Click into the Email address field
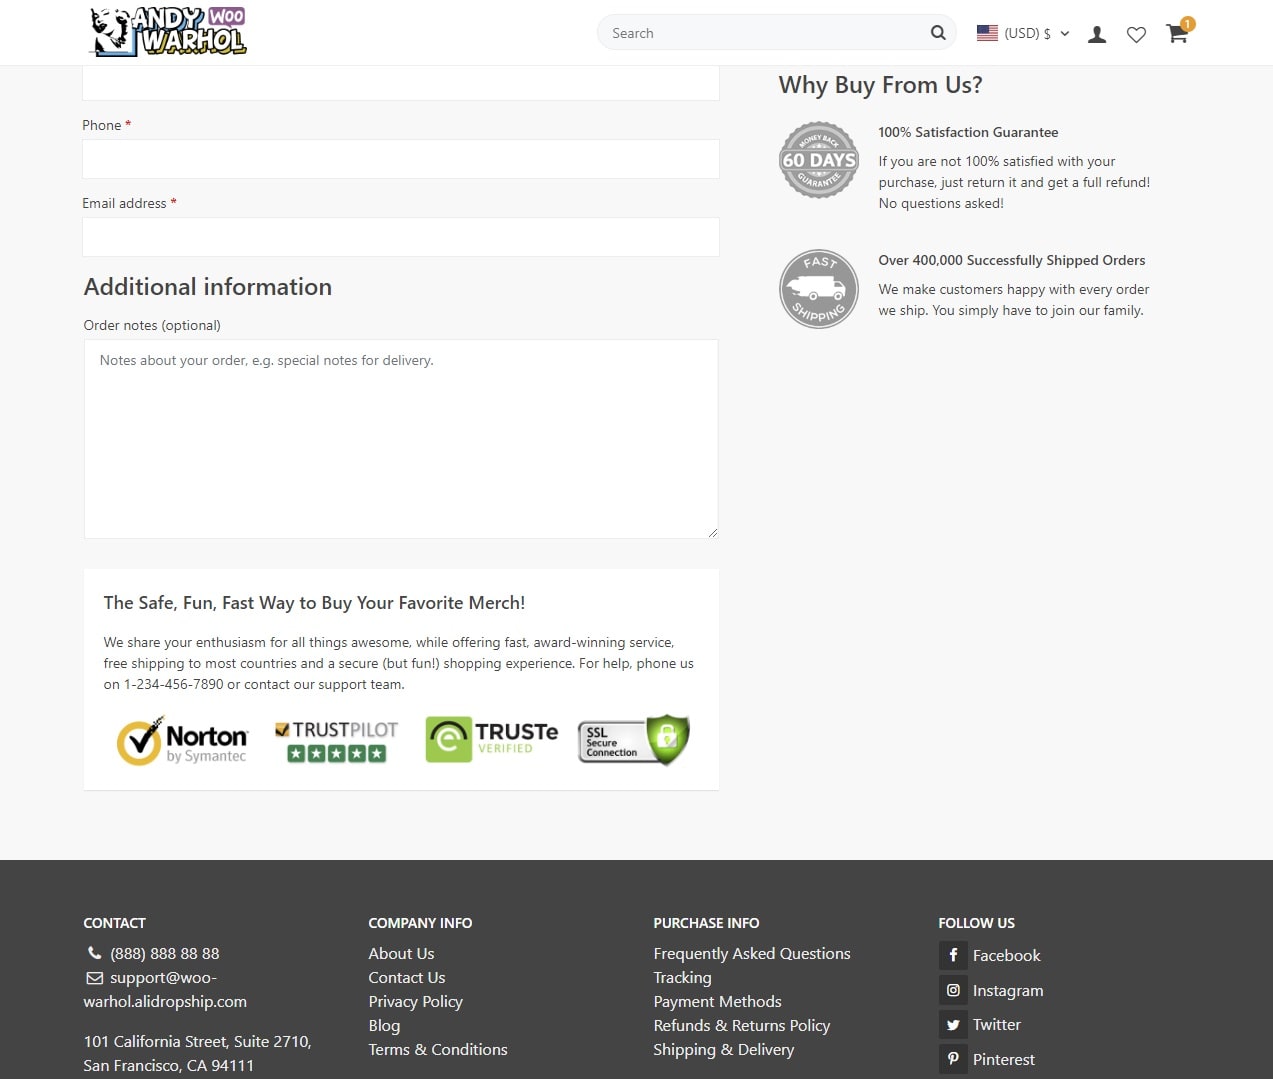 pyautogui.click(x=401, y=237)
